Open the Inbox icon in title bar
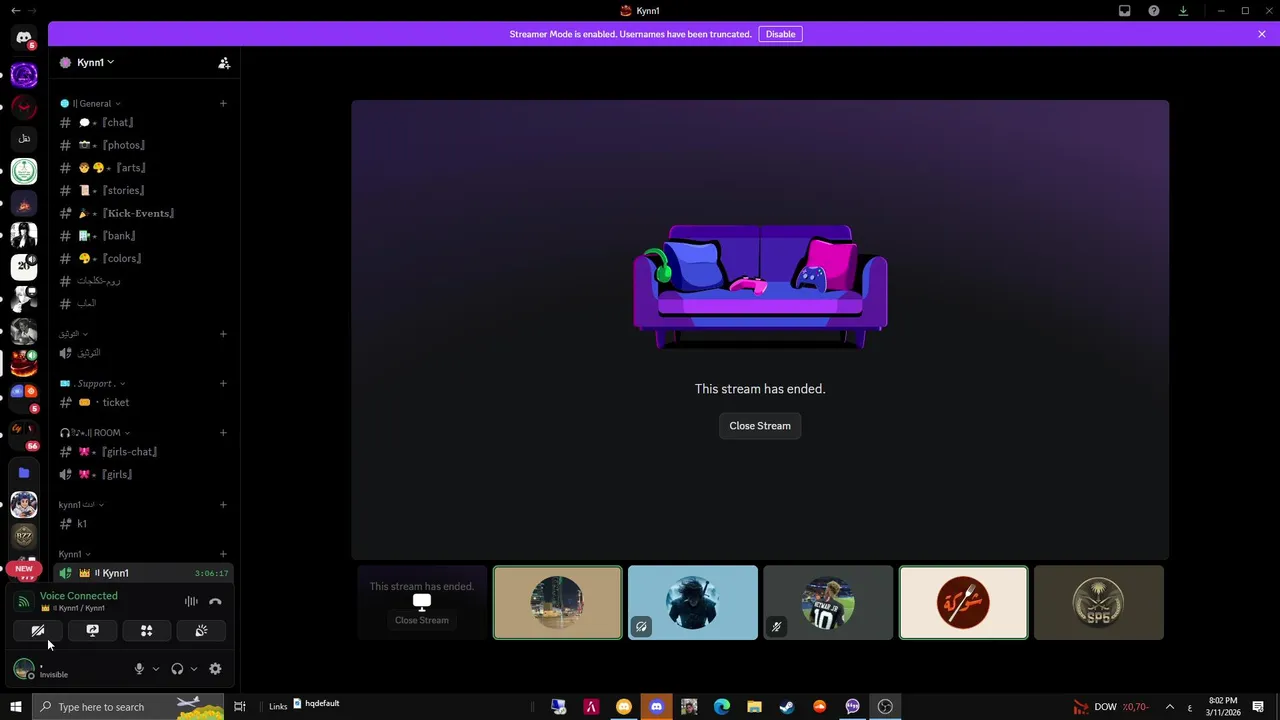This screenshot has width=1280, height=720. (1124, 11)
